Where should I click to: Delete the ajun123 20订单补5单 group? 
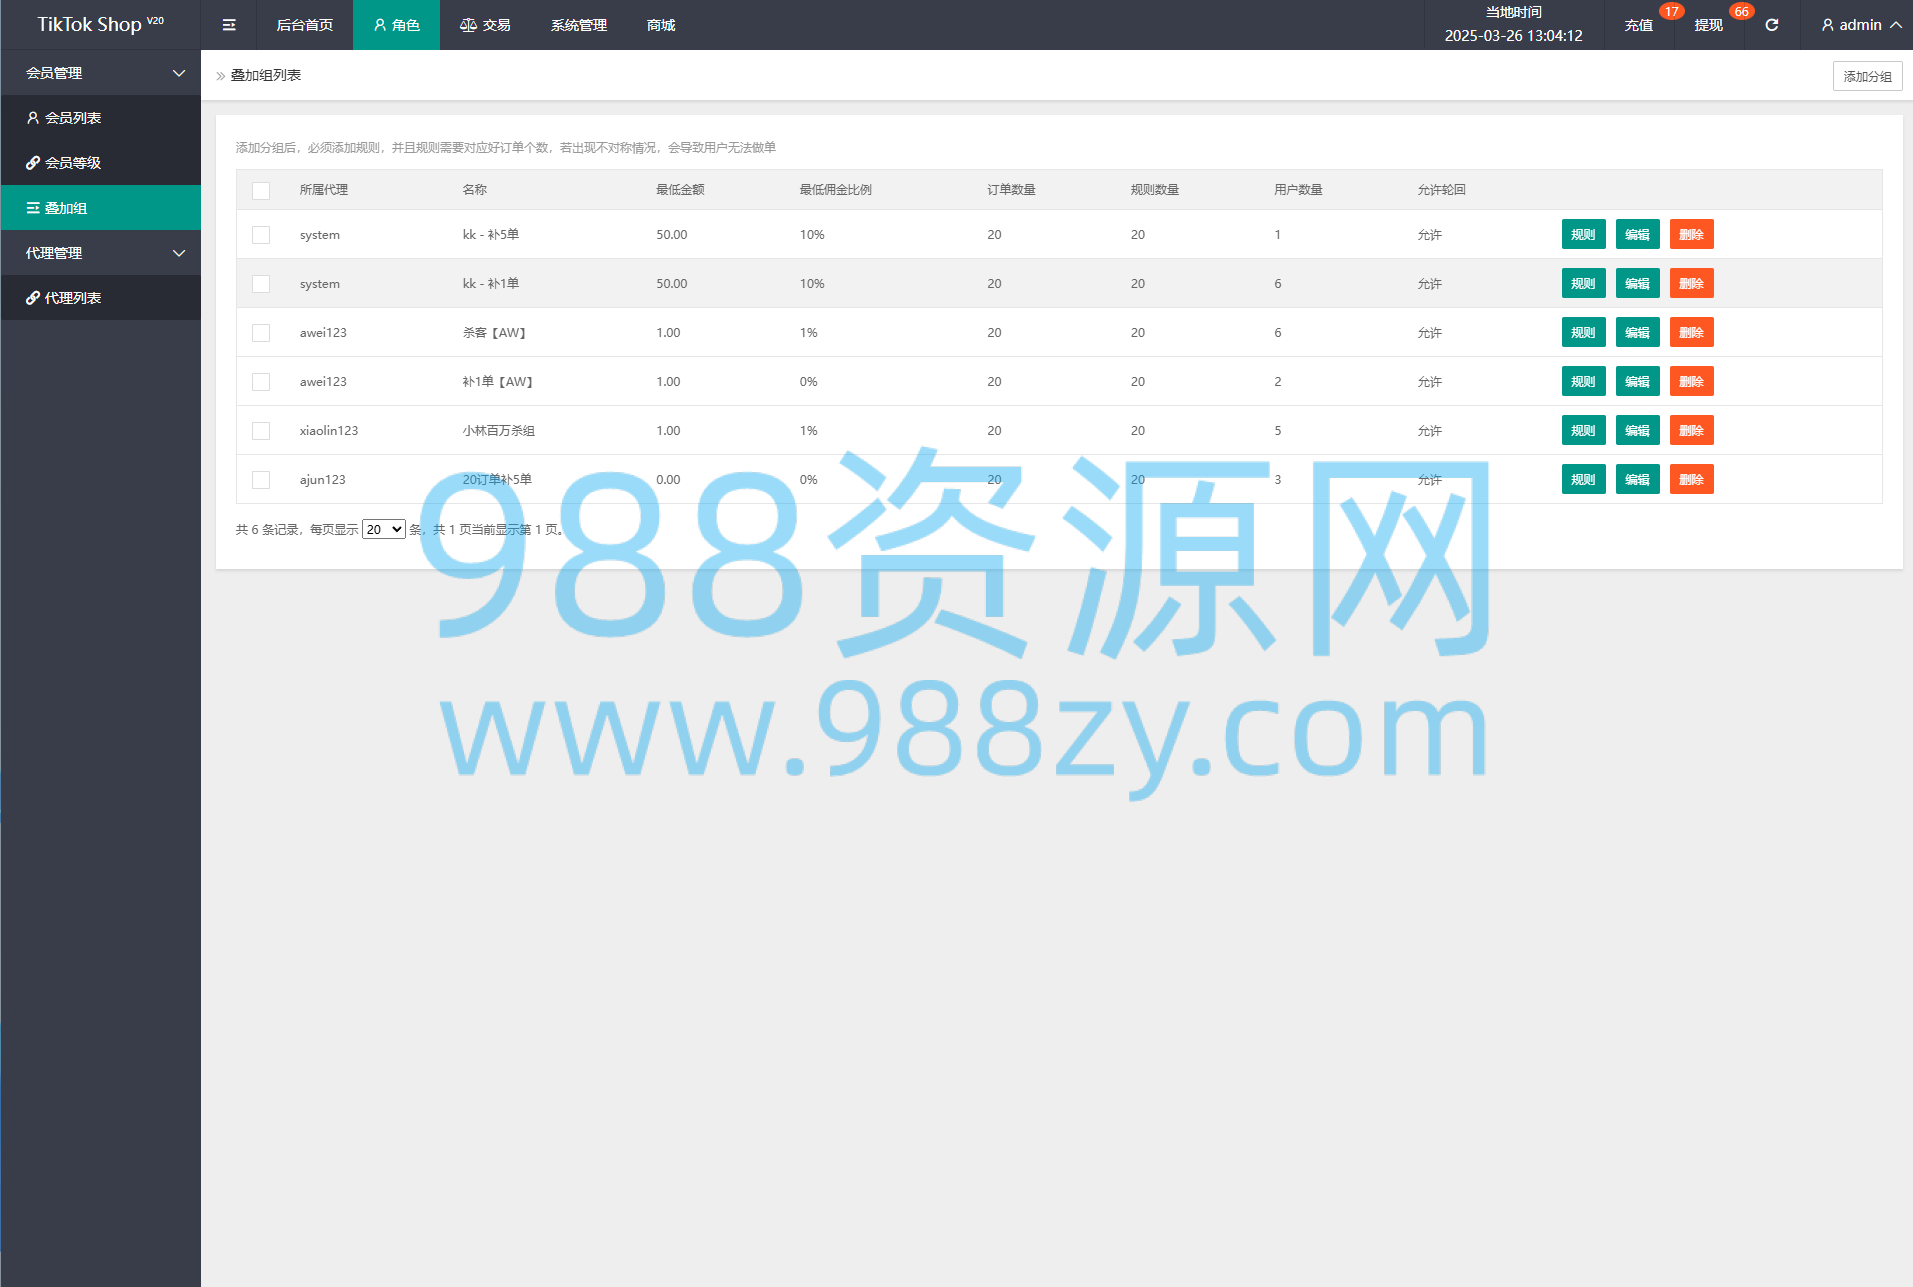[x=1691, y=480]
